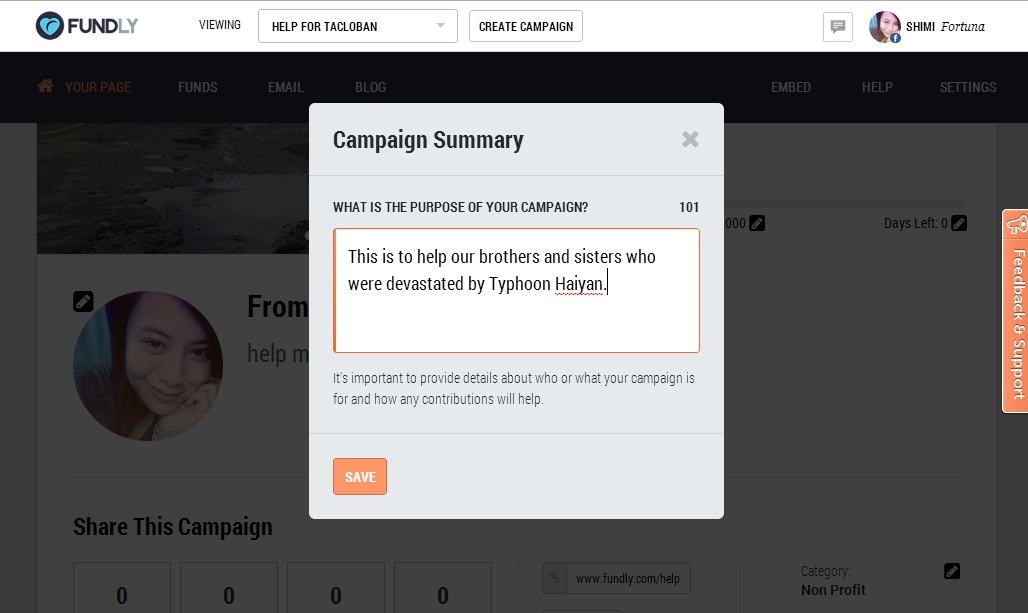1028x613 pixels.
Task: Click inside the campaign purpose text box
Action: tap(517, 290)
